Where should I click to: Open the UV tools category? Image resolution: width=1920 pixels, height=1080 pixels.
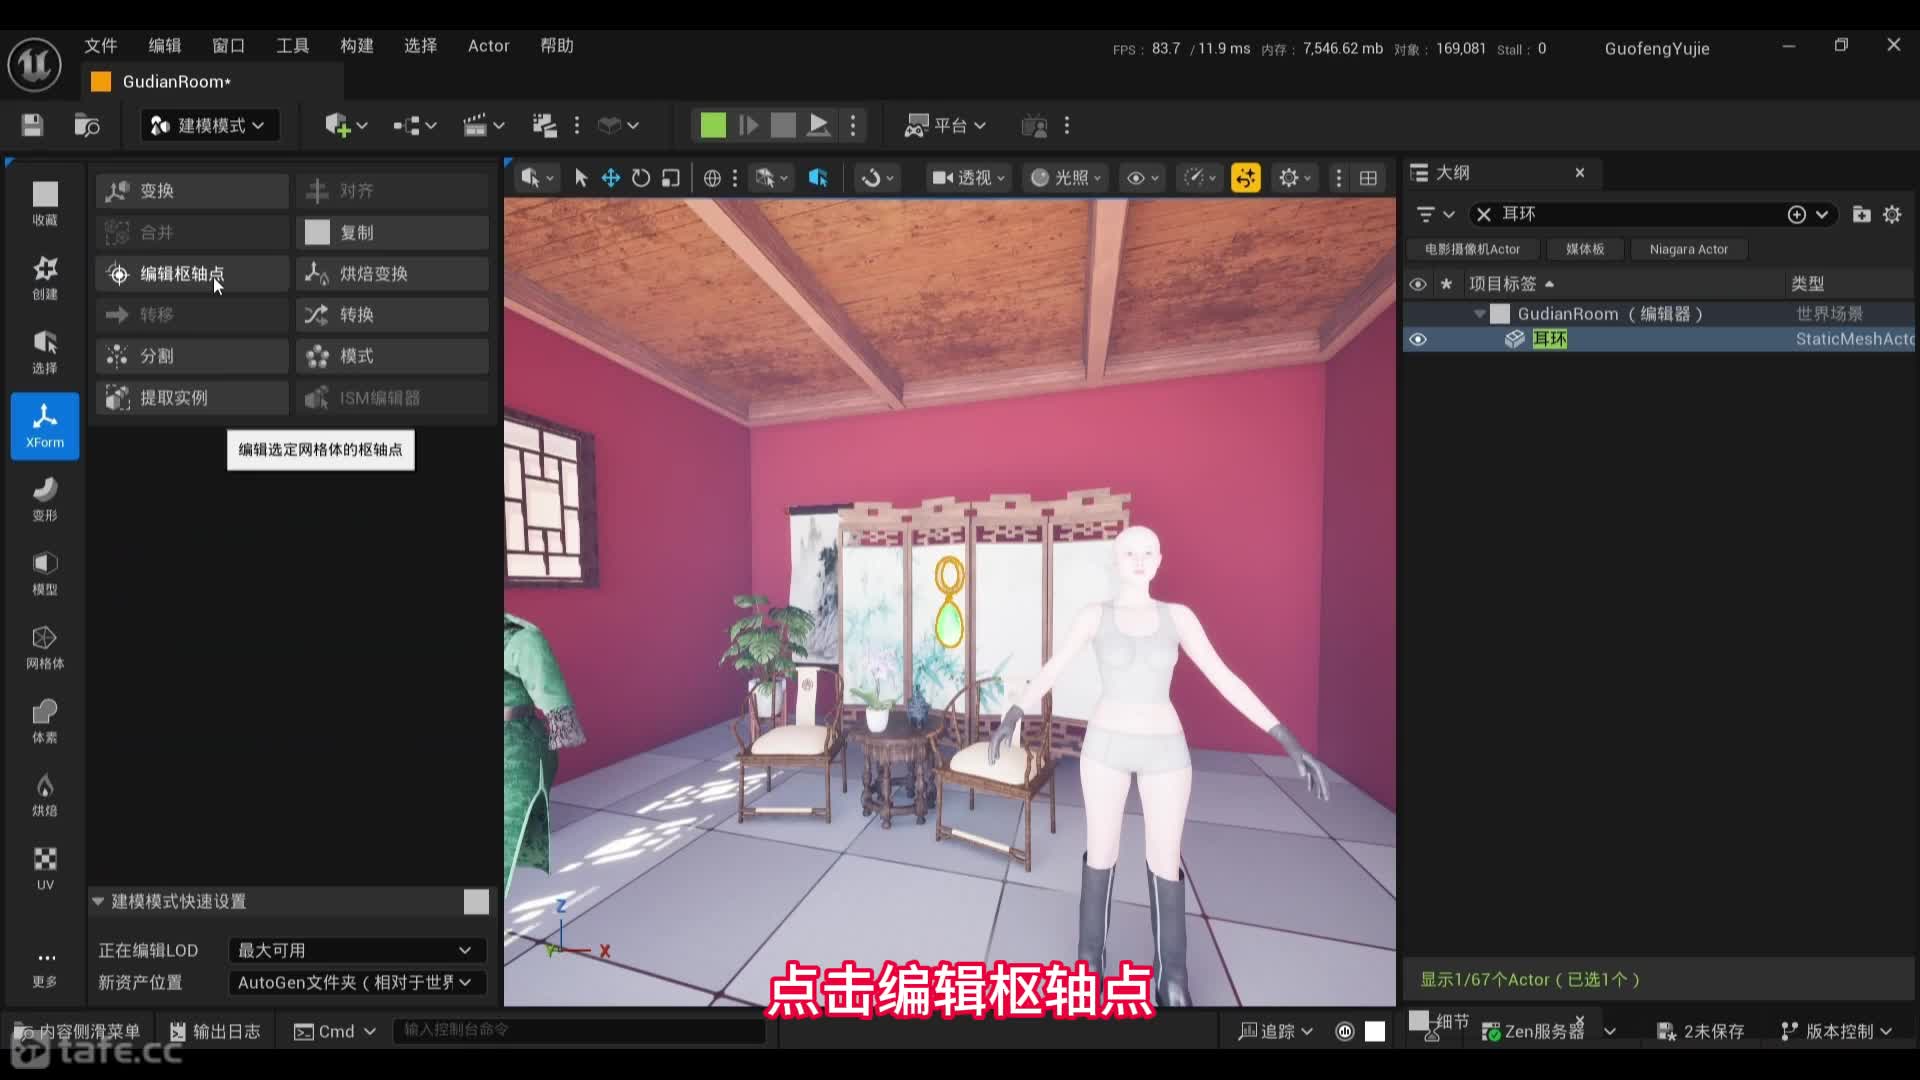45,867
